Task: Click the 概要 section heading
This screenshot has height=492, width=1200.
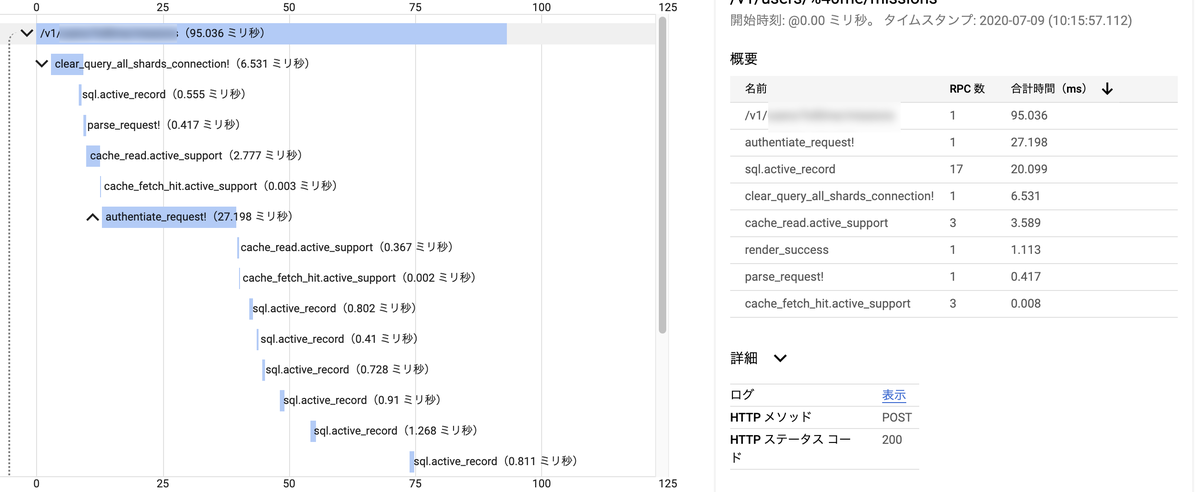Action: click(744, 59)
